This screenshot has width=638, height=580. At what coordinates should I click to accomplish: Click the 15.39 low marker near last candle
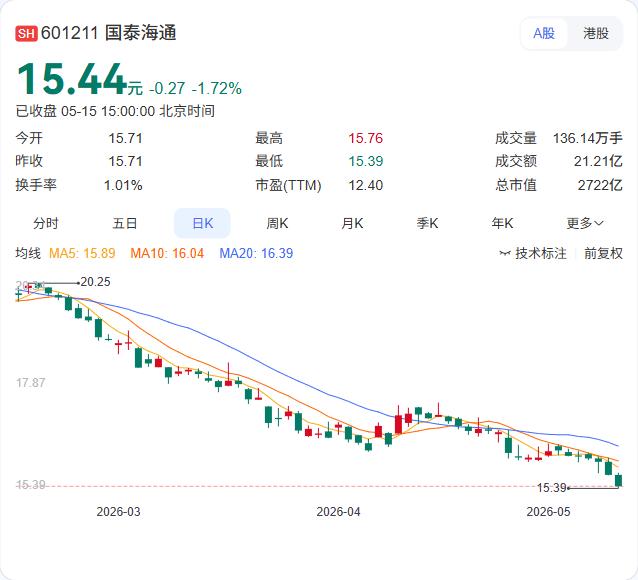[552, 488]
